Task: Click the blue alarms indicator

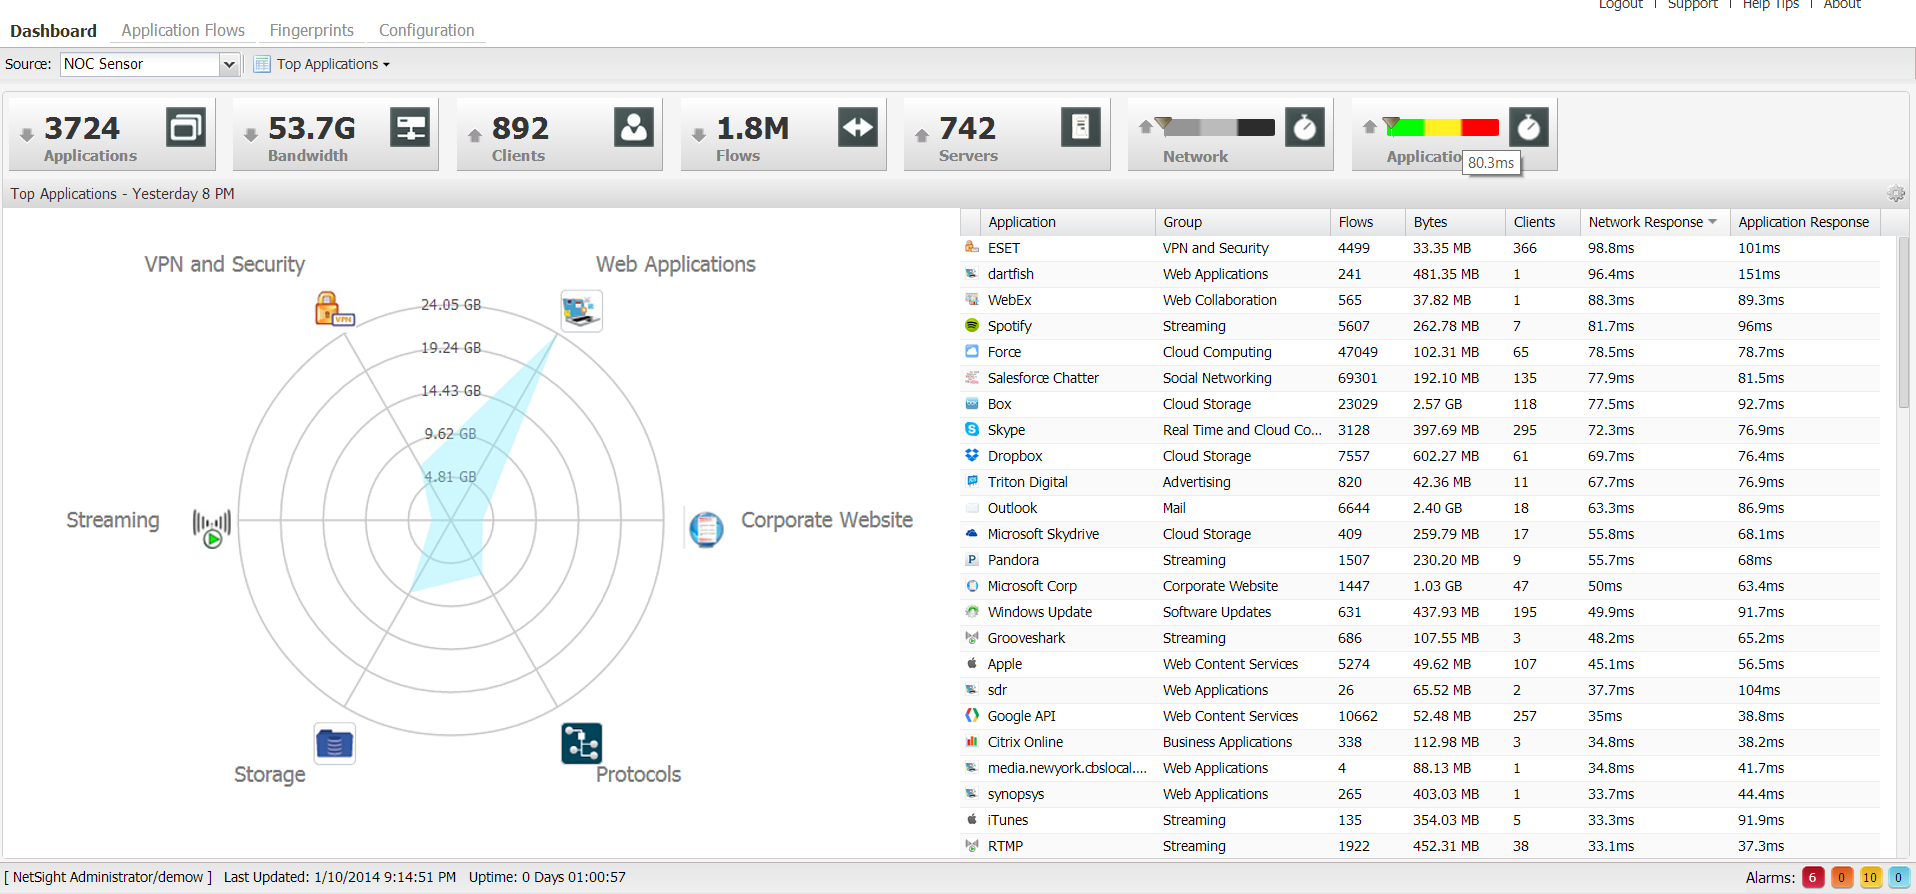Action: click(1898, 877)
